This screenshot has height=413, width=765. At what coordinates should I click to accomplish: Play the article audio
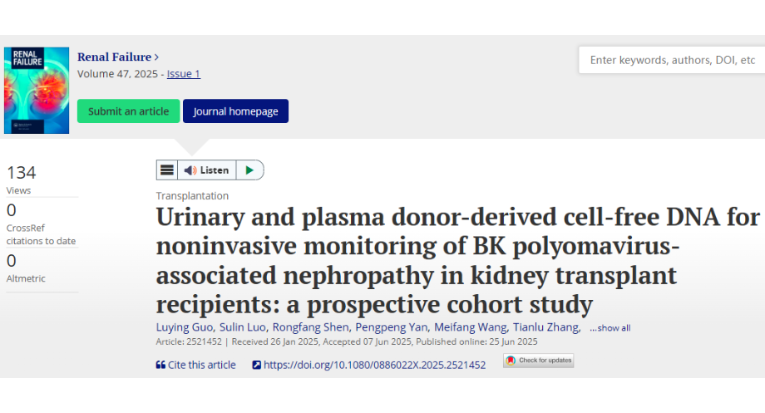tap(249, 170)
